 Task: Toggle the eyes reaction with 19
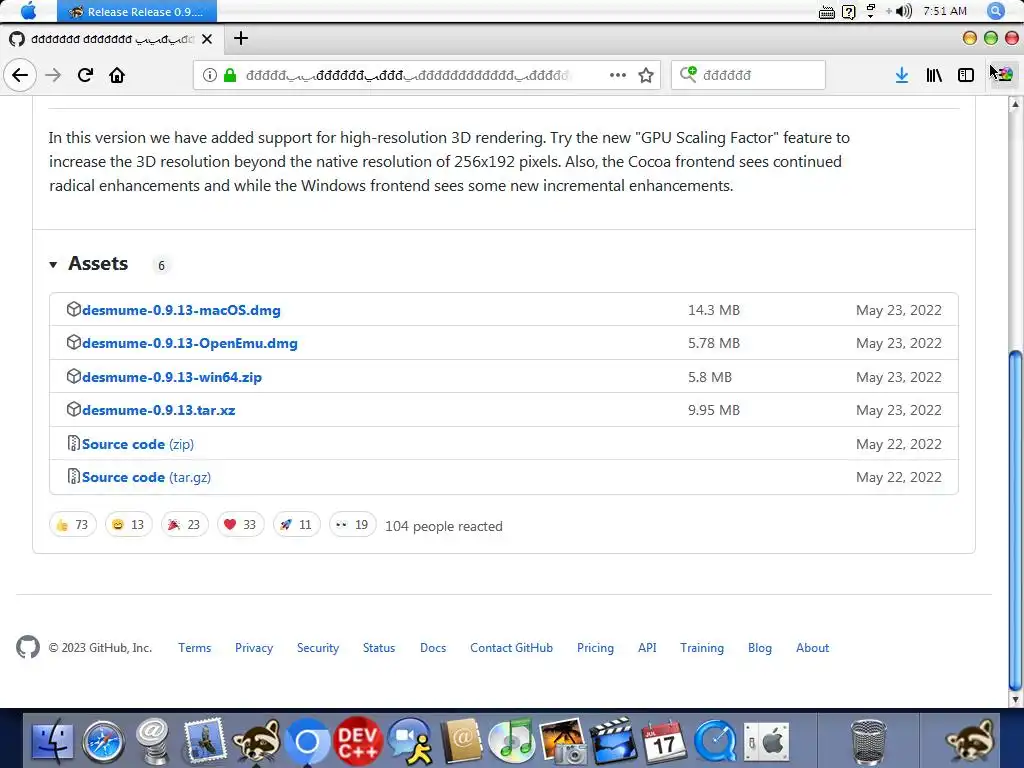353,524
